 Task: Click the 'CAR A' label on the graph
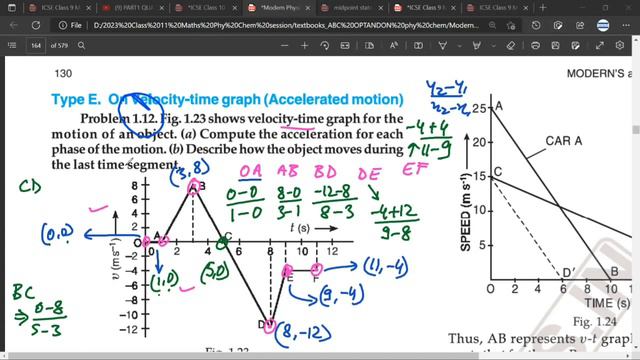pos(564,141)
